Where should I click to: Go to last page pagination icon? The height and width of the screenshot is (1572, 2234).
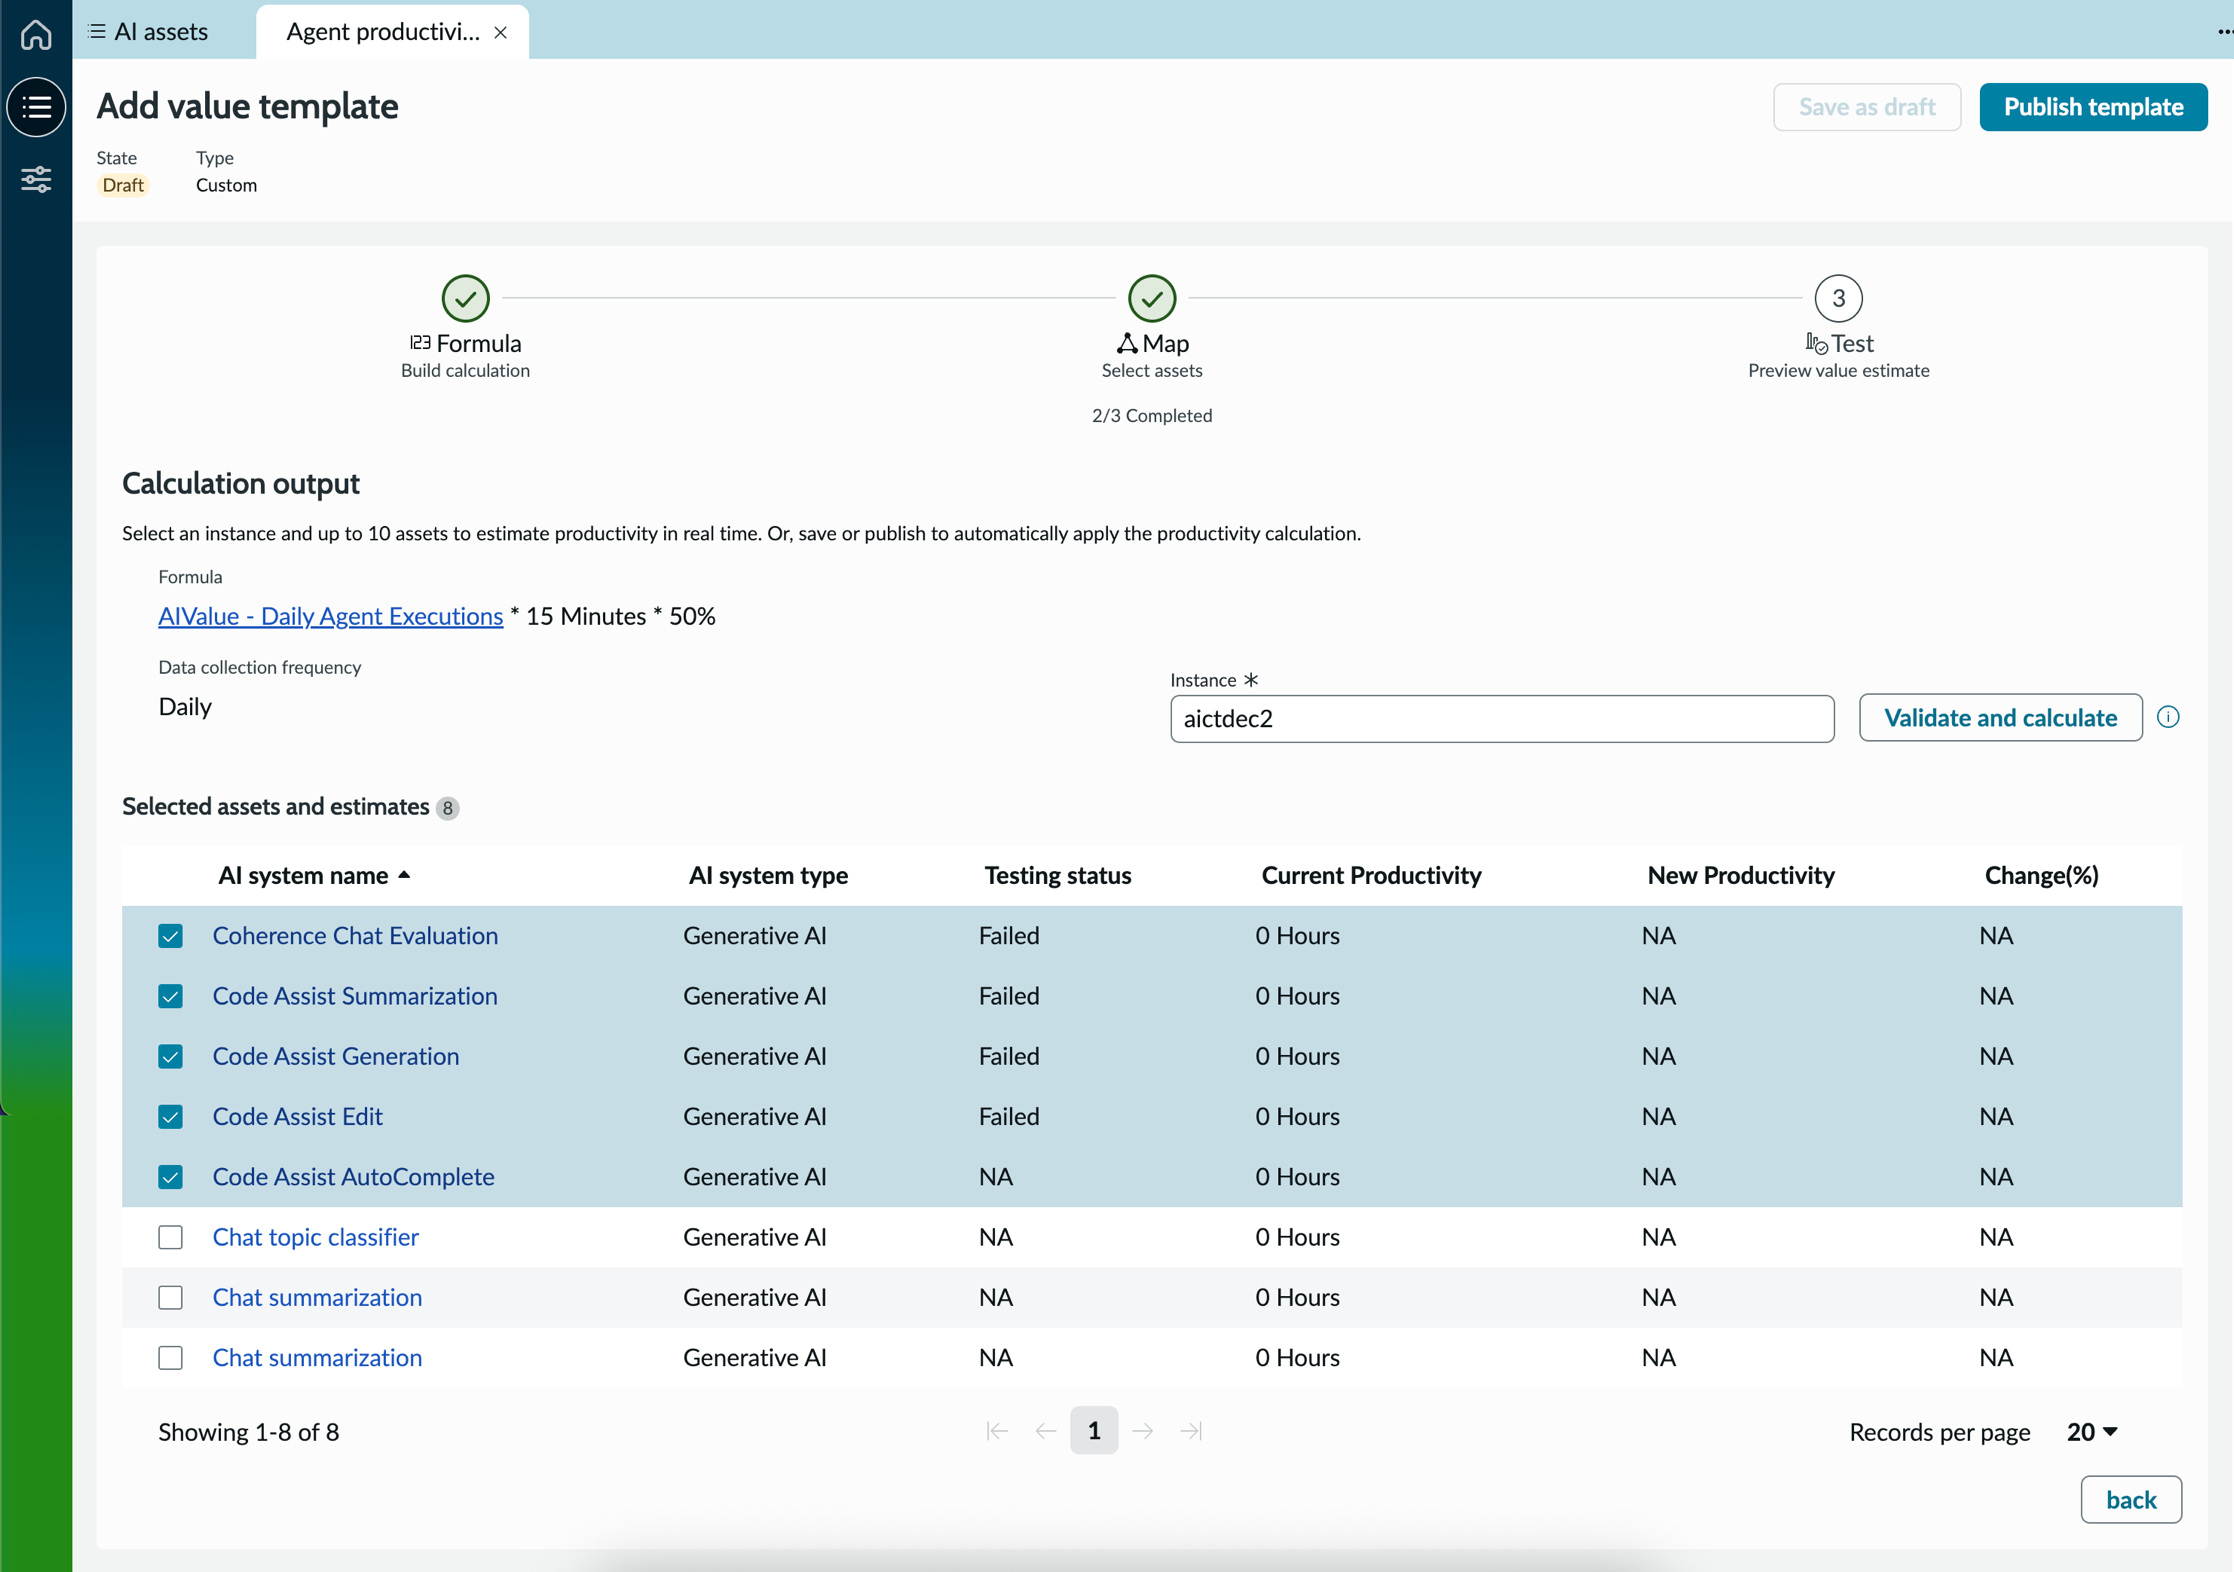(1191, 1431)
